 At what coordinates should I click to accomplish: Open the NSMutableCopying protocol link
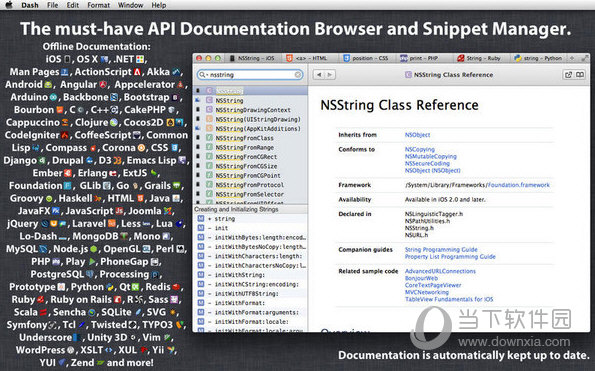pos(431,156)
